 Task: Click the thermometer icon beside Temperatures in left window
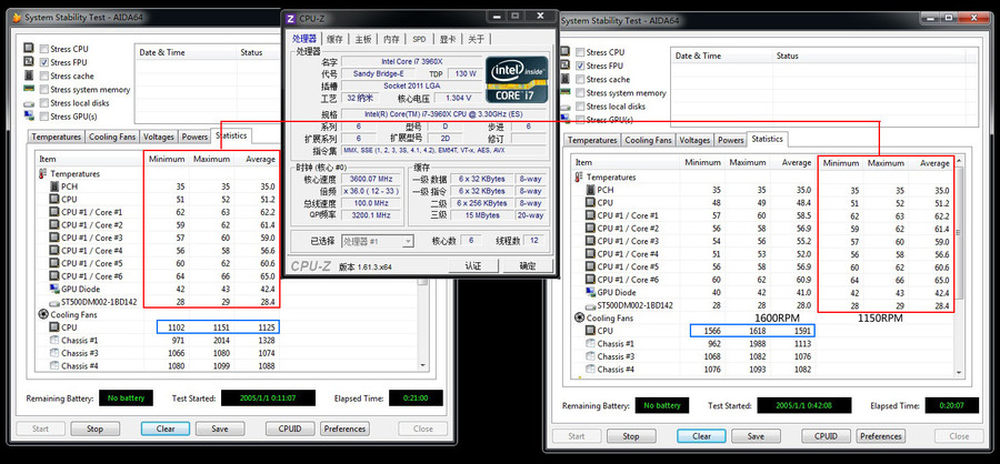[x=43, y=173]
